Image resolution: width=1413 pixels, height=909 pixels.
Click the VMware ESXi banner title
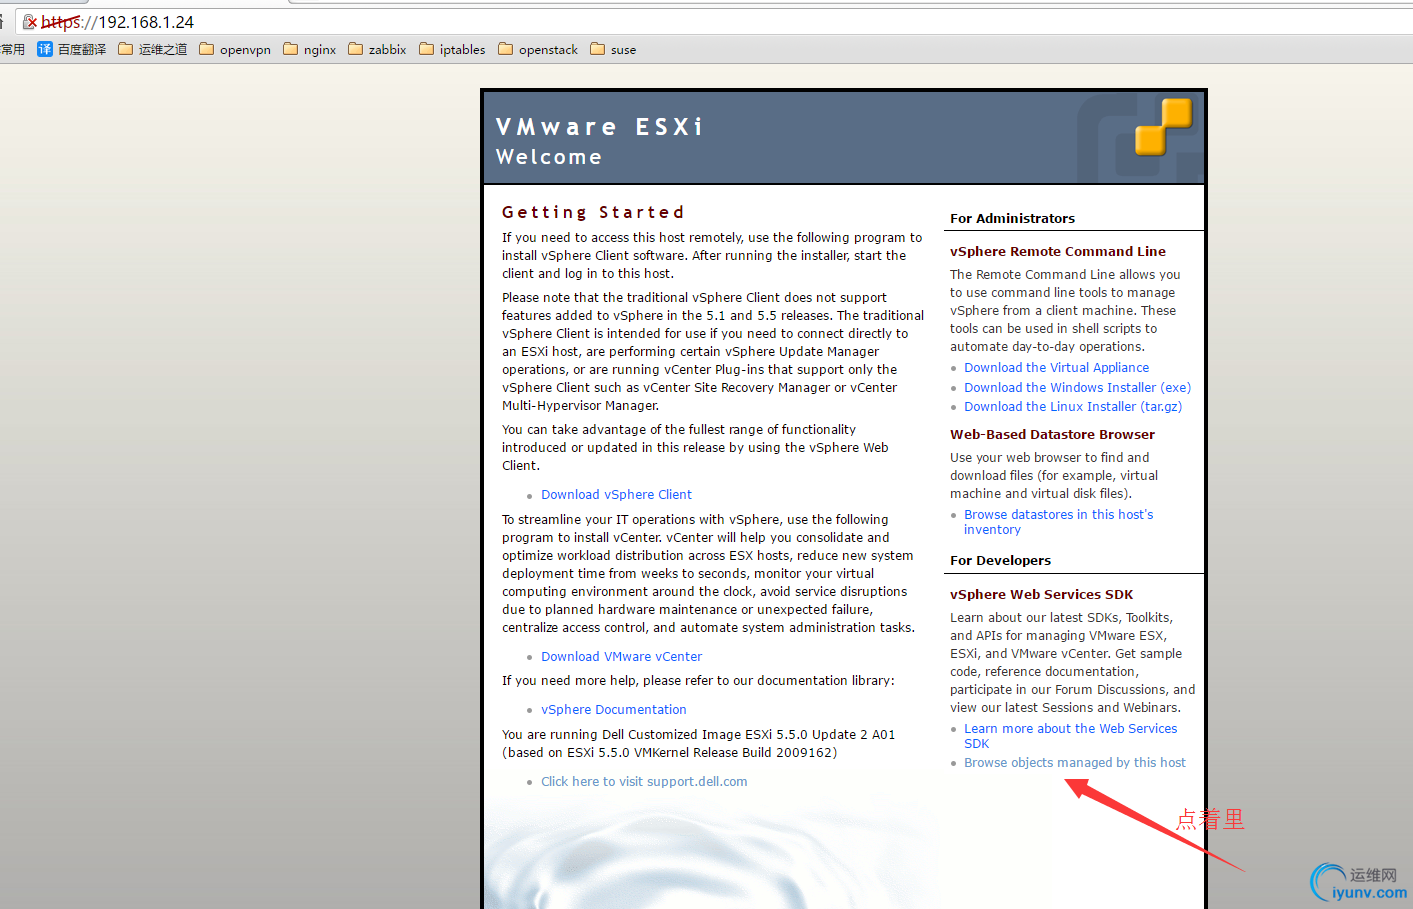[599, 127]
